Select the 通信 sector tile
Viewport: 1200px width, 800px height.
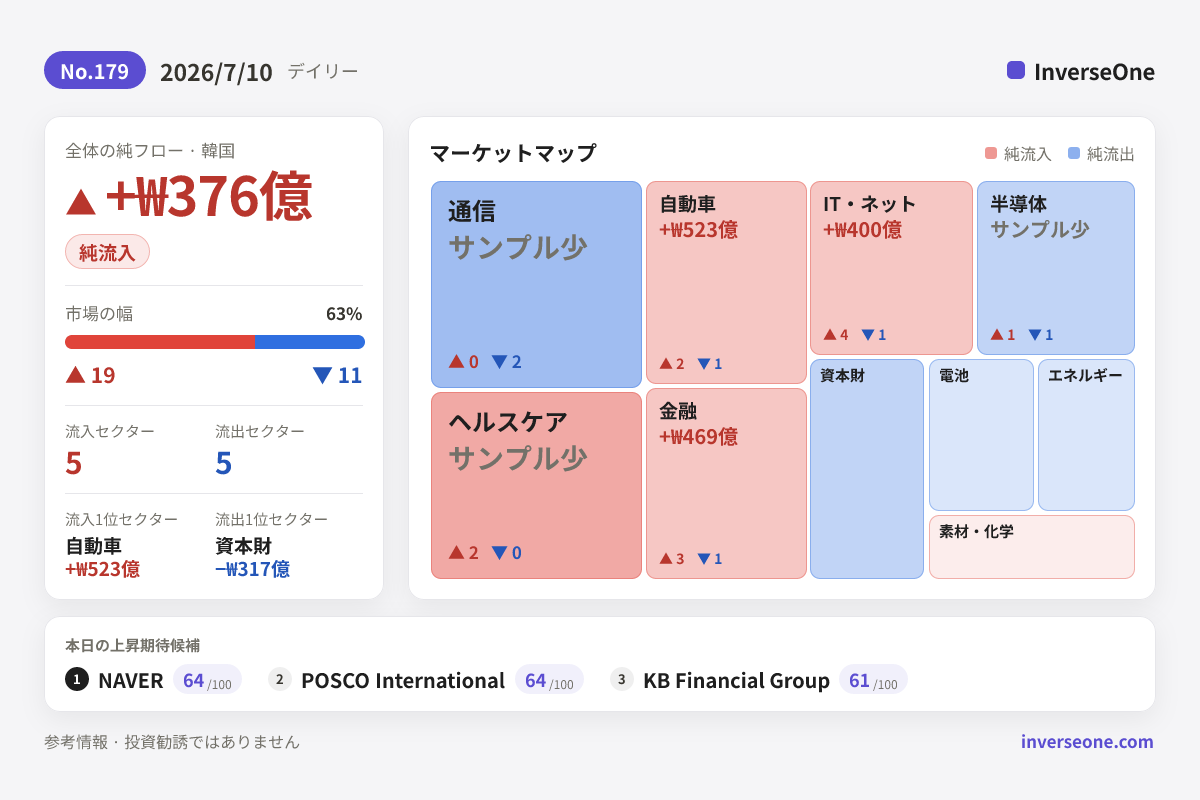coord(536,284)
